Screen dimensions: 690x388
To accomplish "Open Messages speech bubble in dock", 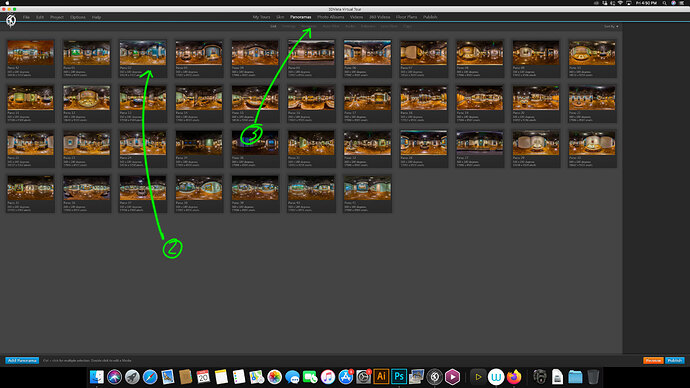I will click(x=292, y=377).
